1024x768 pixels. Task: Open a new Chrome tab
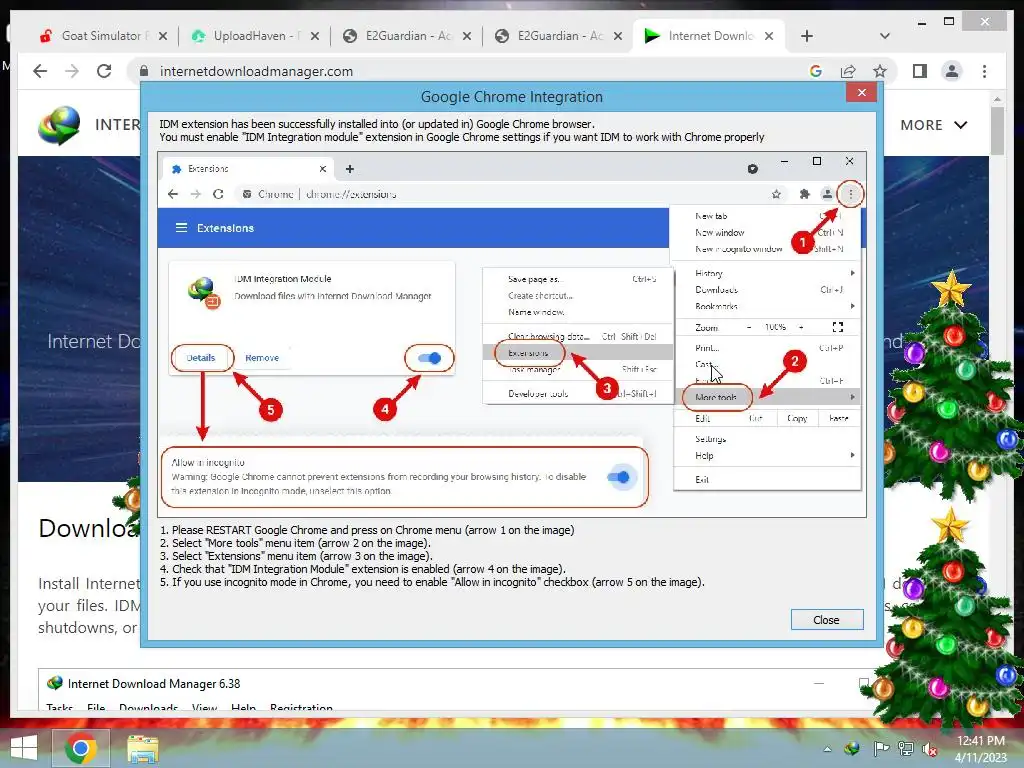(x=807, y=37)
